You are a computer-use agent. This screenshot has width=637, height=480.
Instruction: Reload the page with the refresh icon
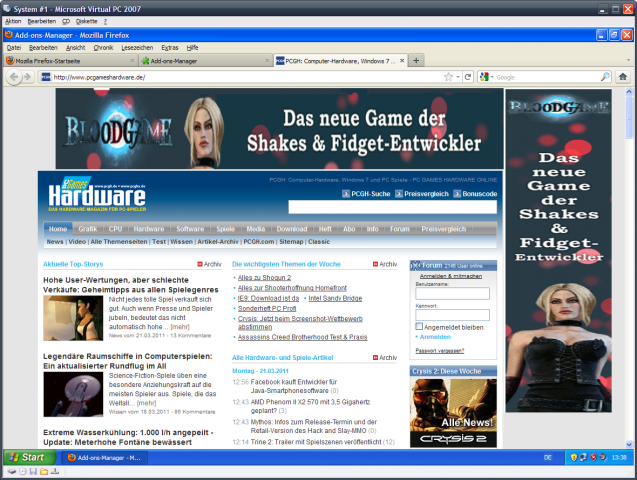(468, 77)
